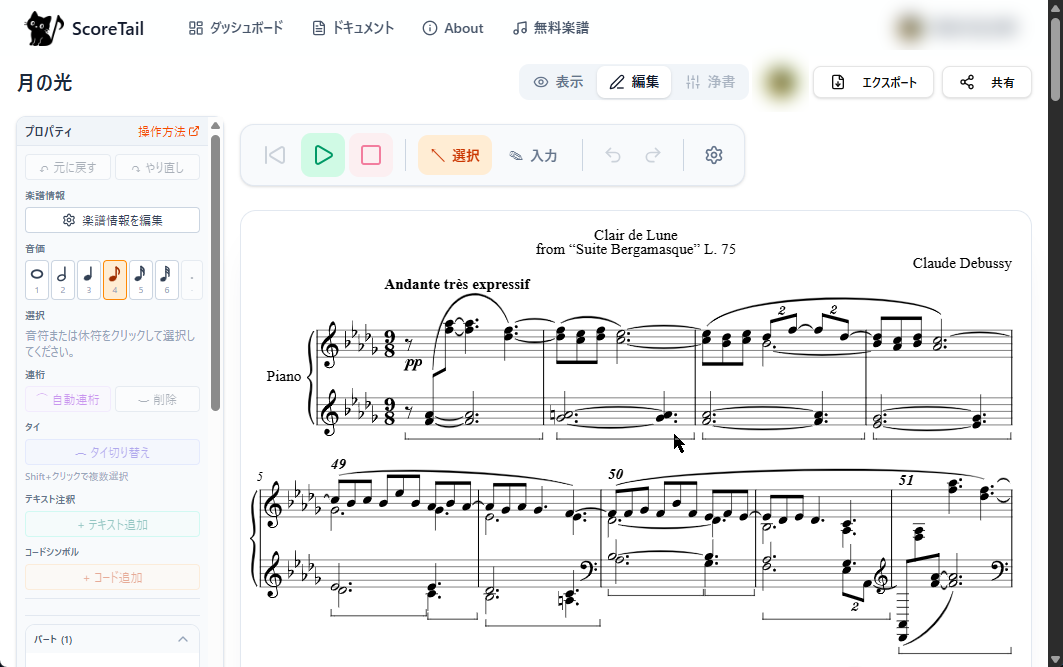The width and height of the screenshot is (1063, 667).
Task: Toggle the dotted note option
Action: tap(192, 279)
